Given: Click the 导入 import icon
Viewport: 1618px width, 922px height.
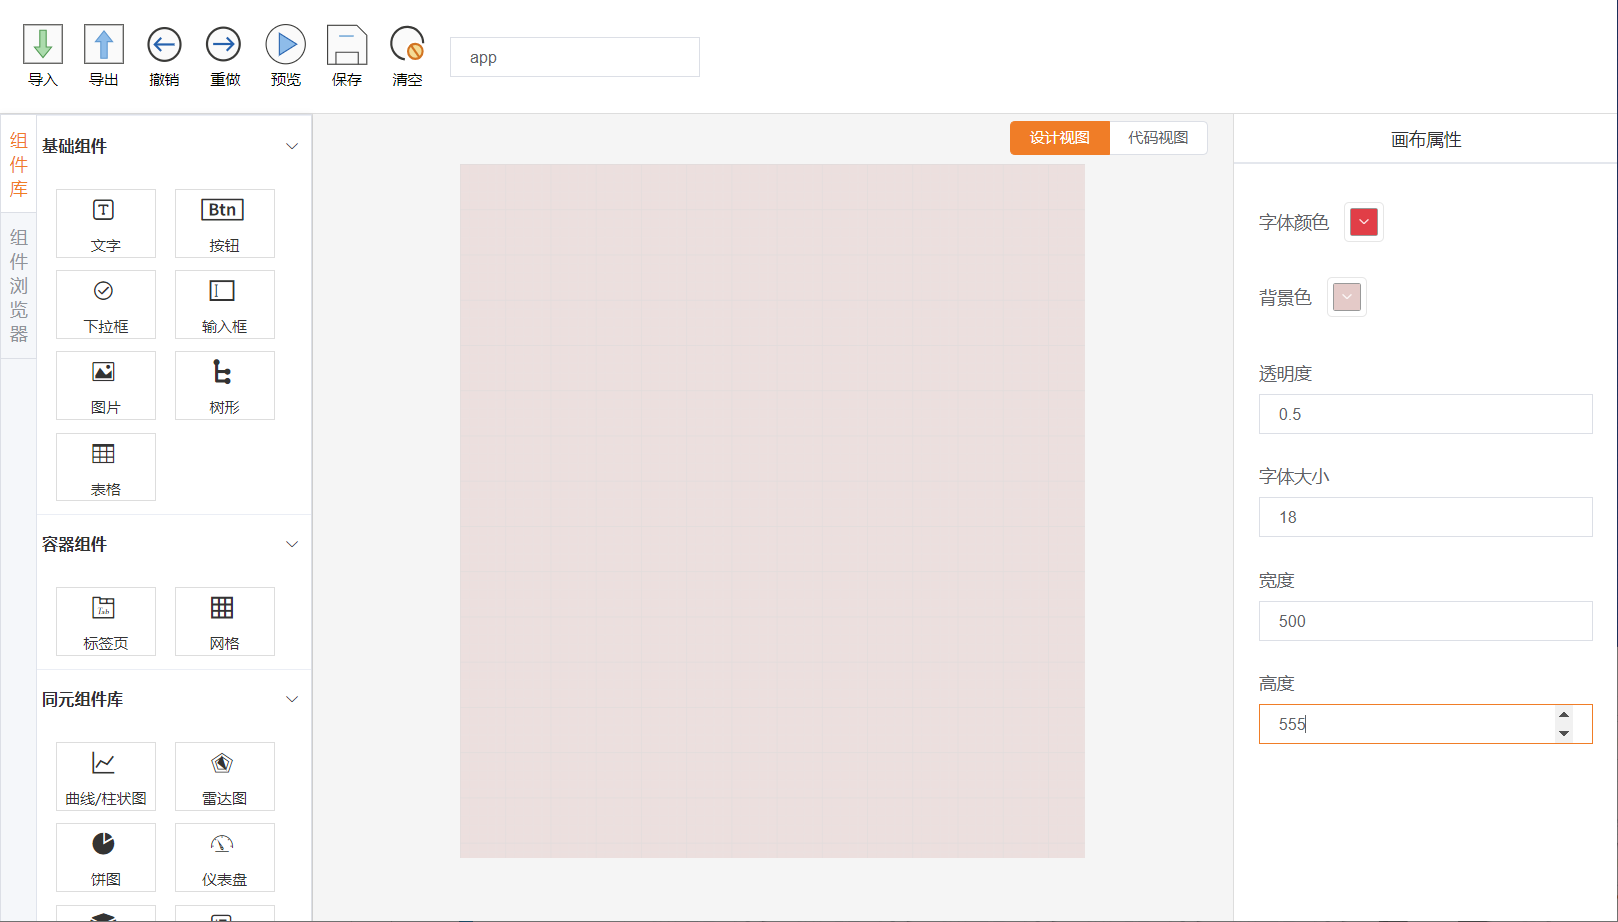Looking at the screenshot, I should coord(43,45).
